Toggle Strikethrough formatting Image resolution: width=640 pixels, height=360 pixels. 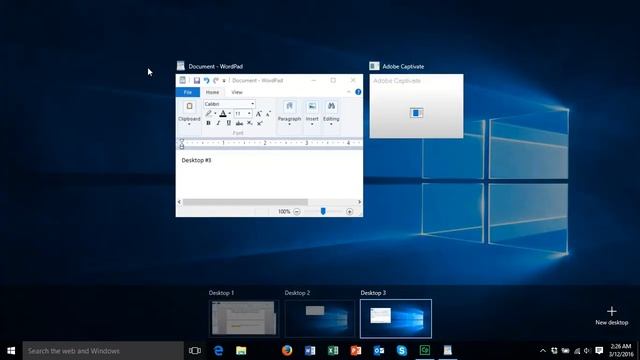pyautogui.click(x=239, y=123)
